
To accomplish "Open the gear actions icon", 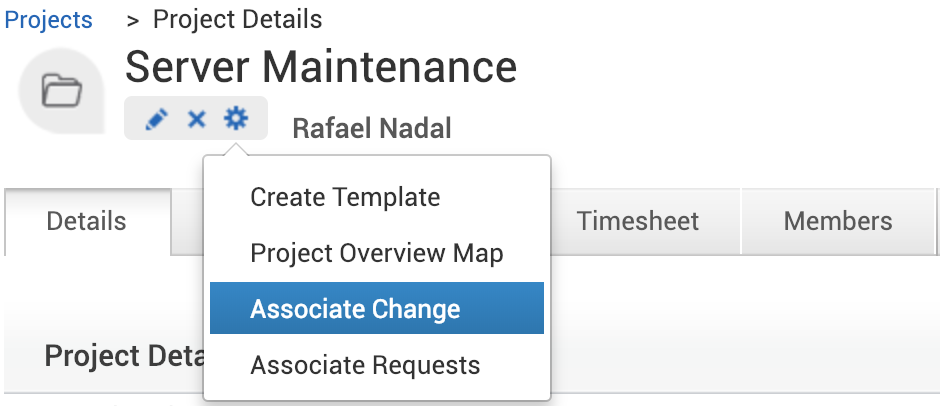I will (x=236, y=119).
